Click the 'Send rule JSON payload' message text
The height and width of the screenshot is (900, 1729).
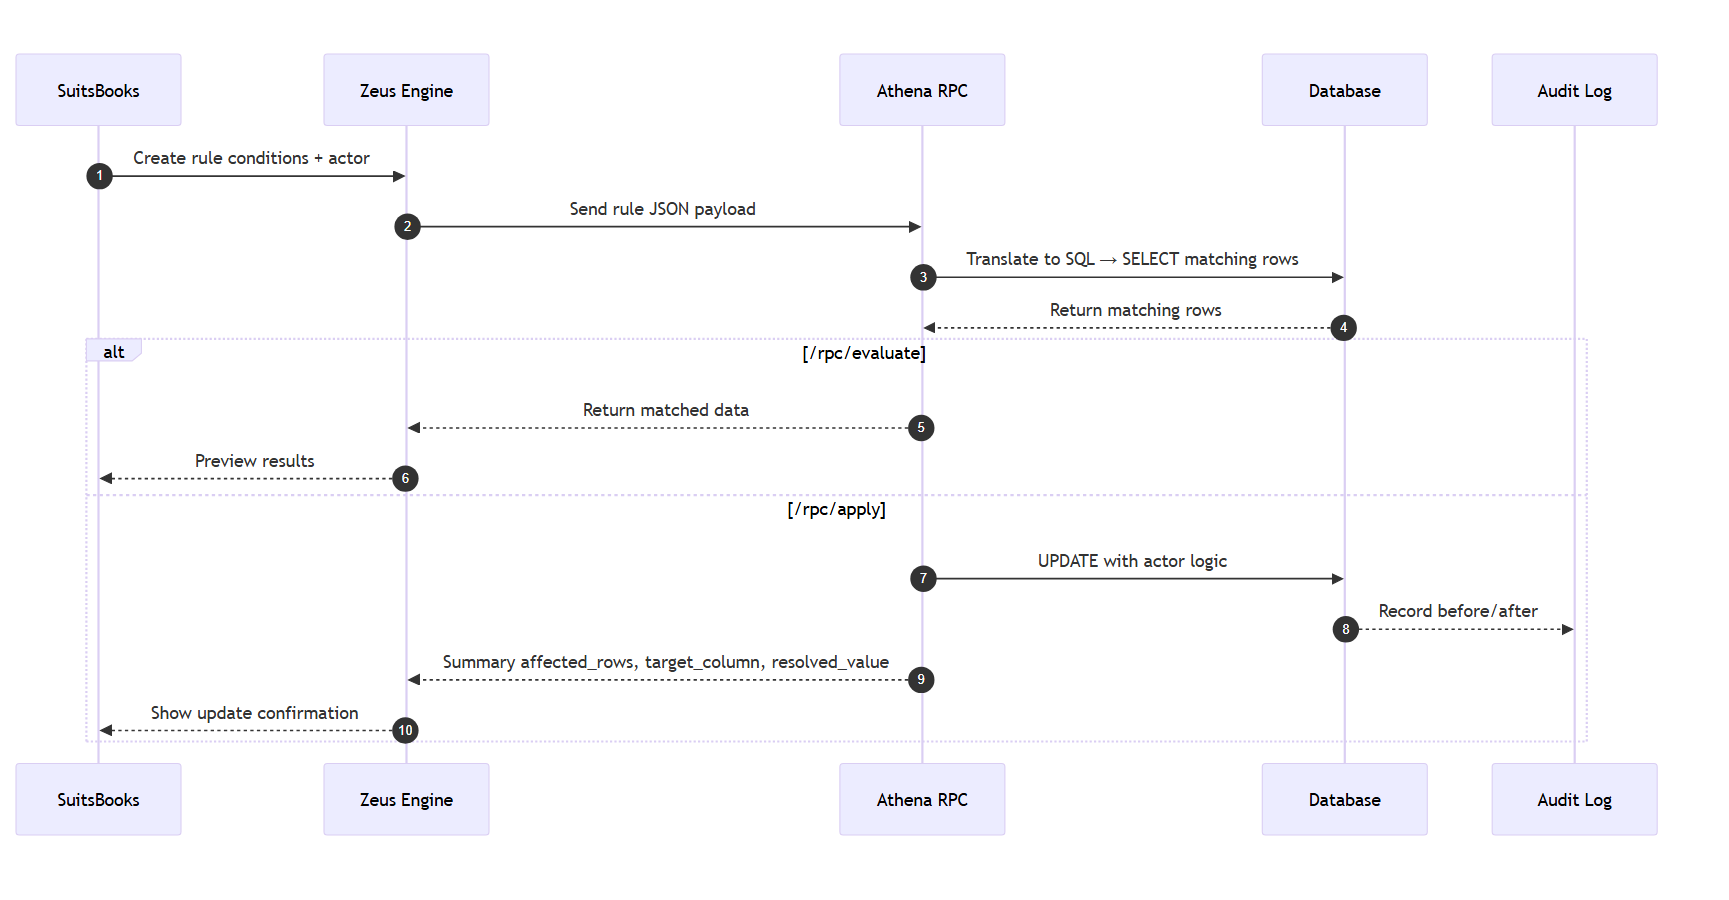[662, 209]
